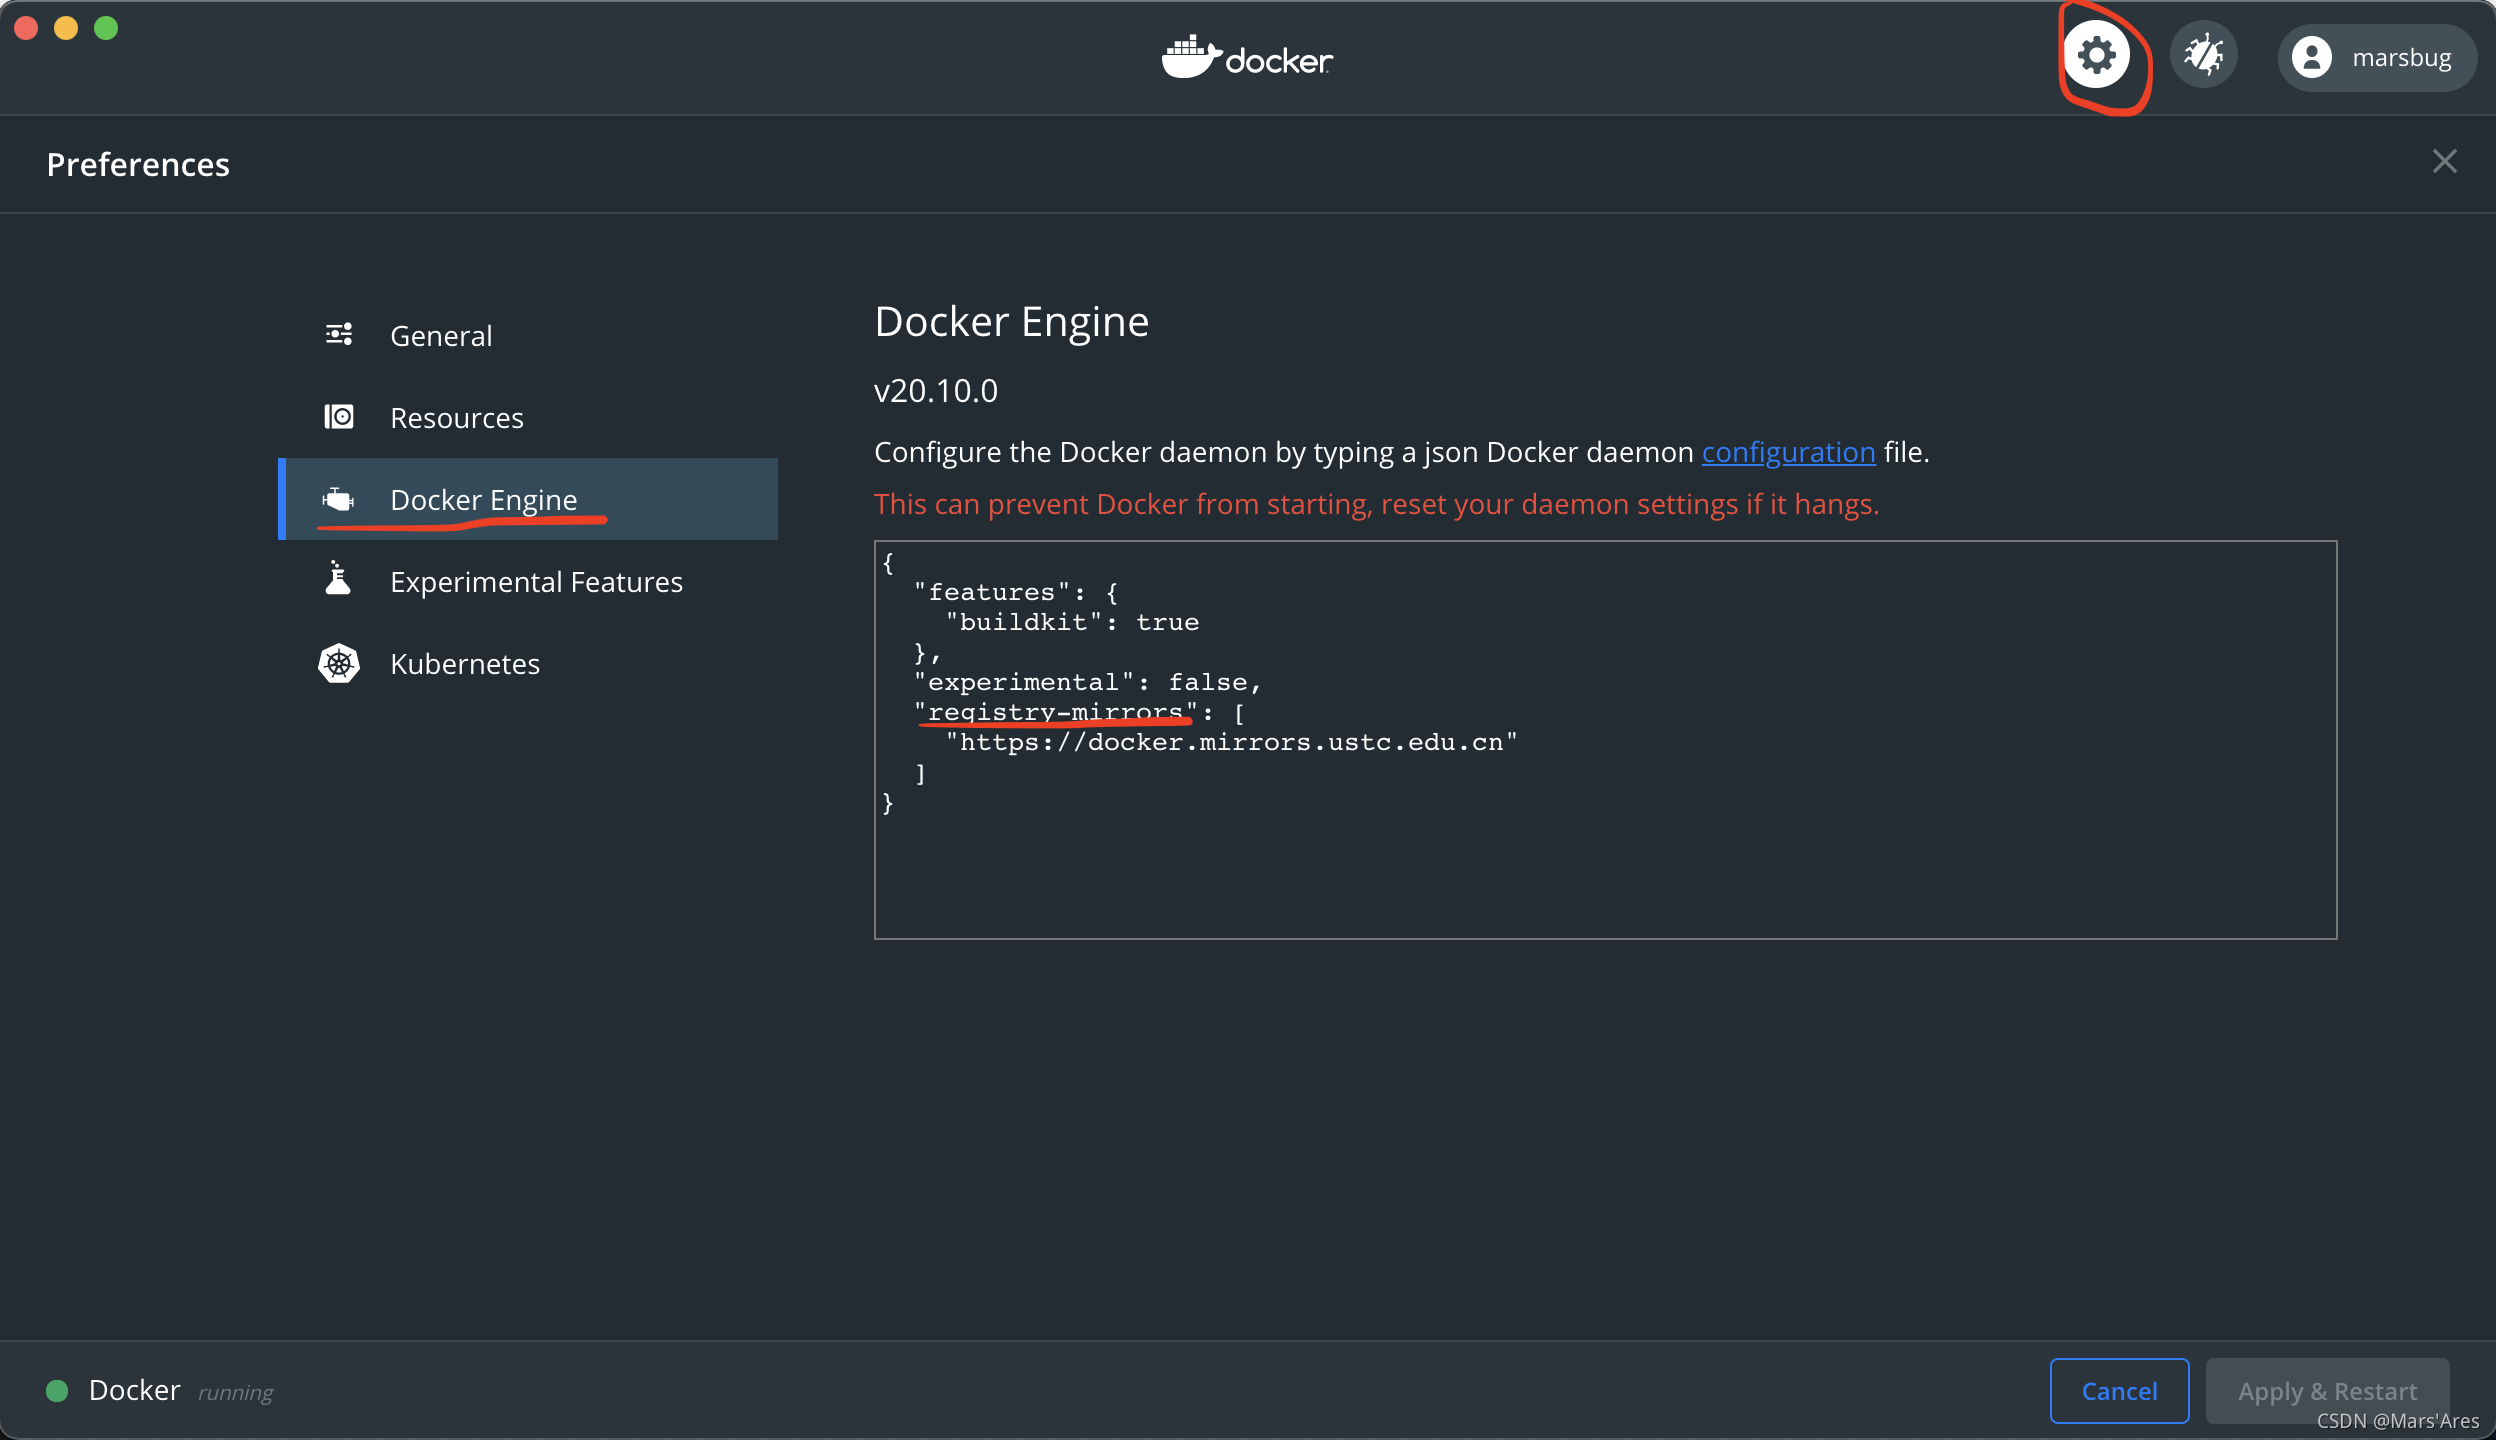Click the red macOS close button

point(27,28)
